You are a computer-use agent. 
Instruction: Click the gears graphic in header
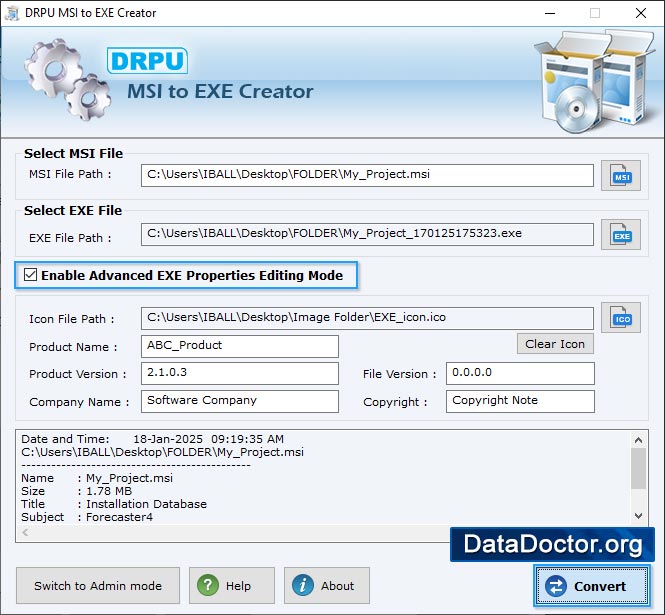65,78
